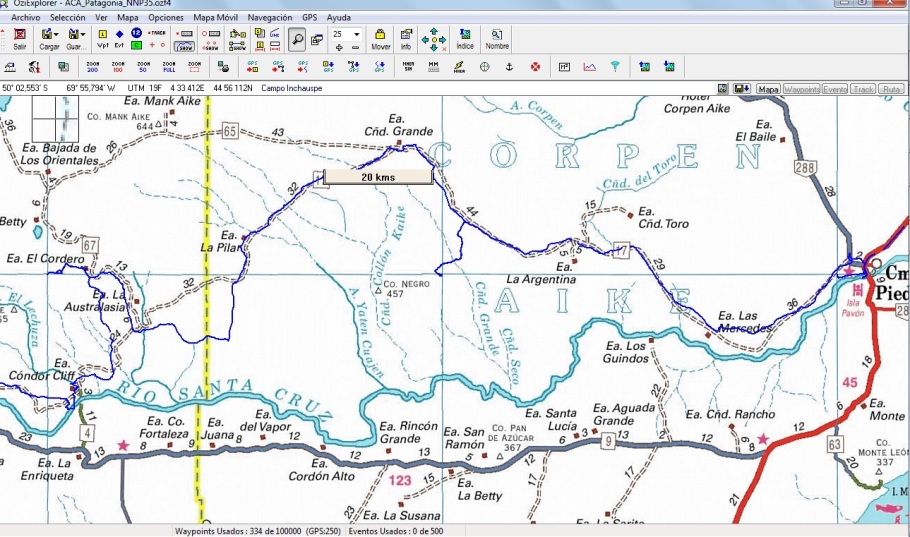Image resolution: width=910 pixels, height=537 pixels.
Task: Click the blue circle 12 feature icon
Action: [x=136, y=33]
